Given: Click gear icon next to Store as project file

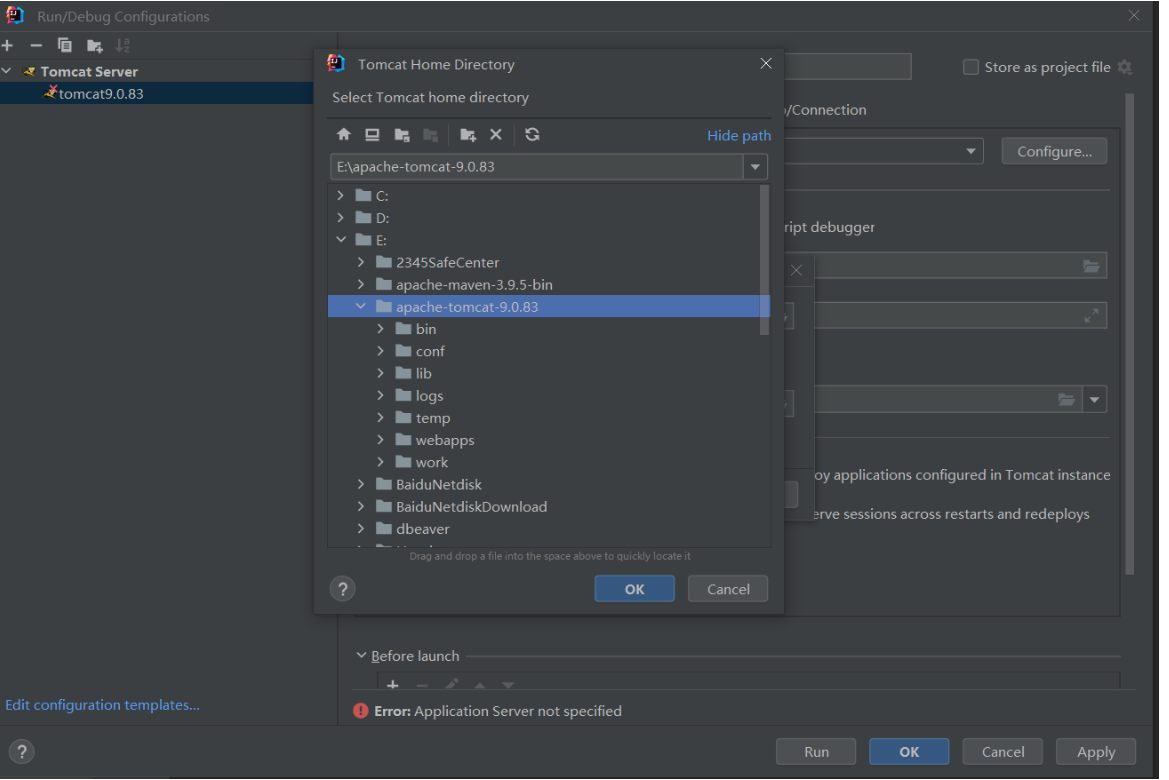Looking at the screenshot, I should tap(1125, 67).
